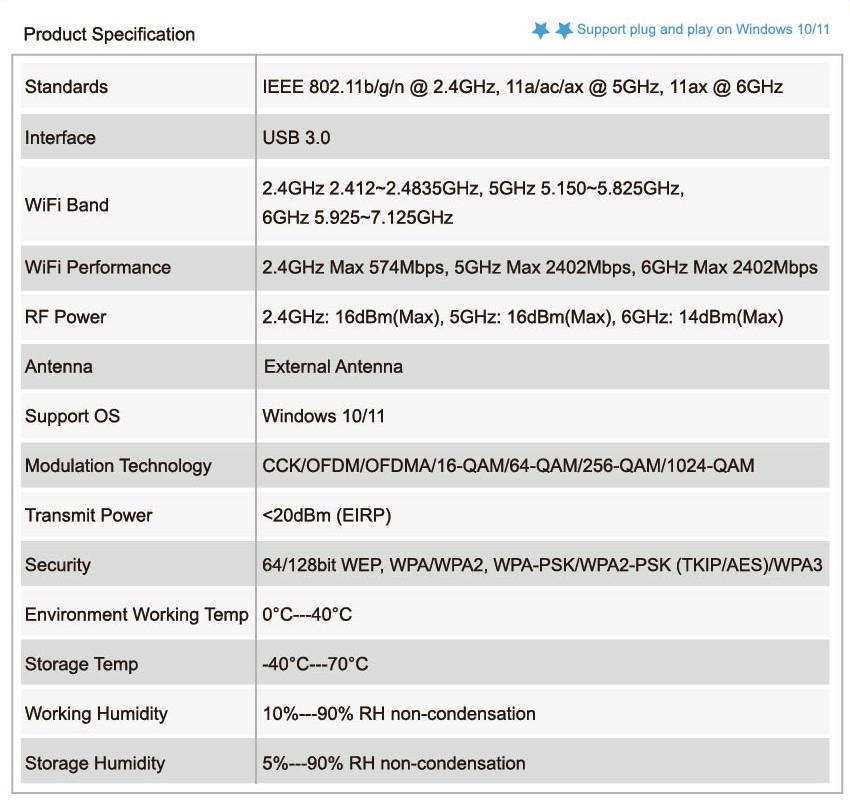Select the IEEE 802.11b/g/n standards value
The width and height of the screenshot is (850, 810).
pyautogui.click(x=522, y=87)
